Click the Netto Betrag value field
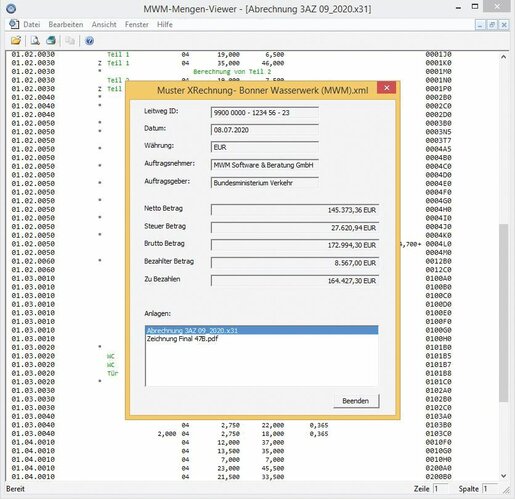This screenshot has width=515, height=500. coord(295,210)
